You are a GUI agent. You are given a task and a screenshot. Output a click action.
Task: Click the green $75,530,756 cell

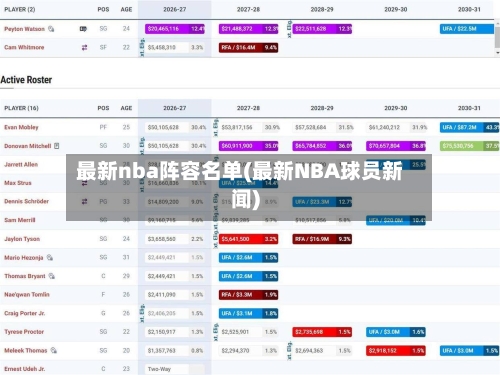(x=469, y=146)
